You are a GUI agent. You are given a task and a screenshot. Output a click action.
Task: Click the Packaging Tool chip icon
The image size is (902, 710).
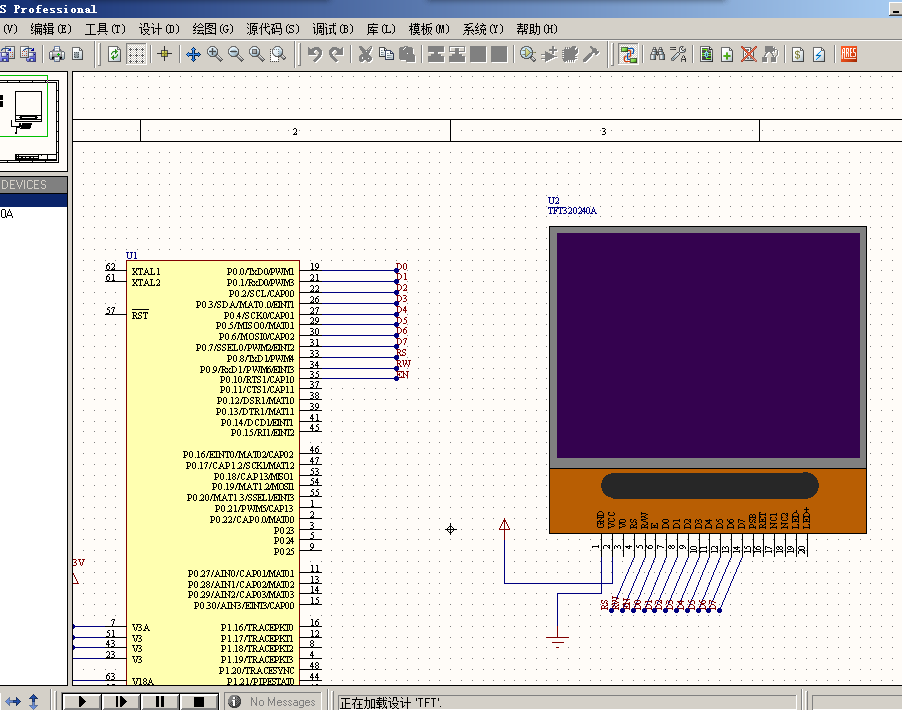[x=570, y=54]
